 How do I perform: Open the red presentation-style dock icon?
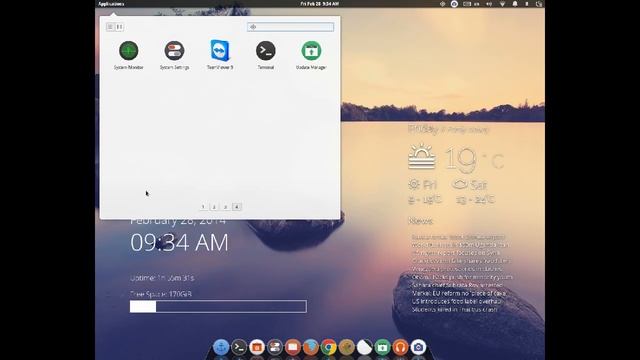click(x=293, y=347)
